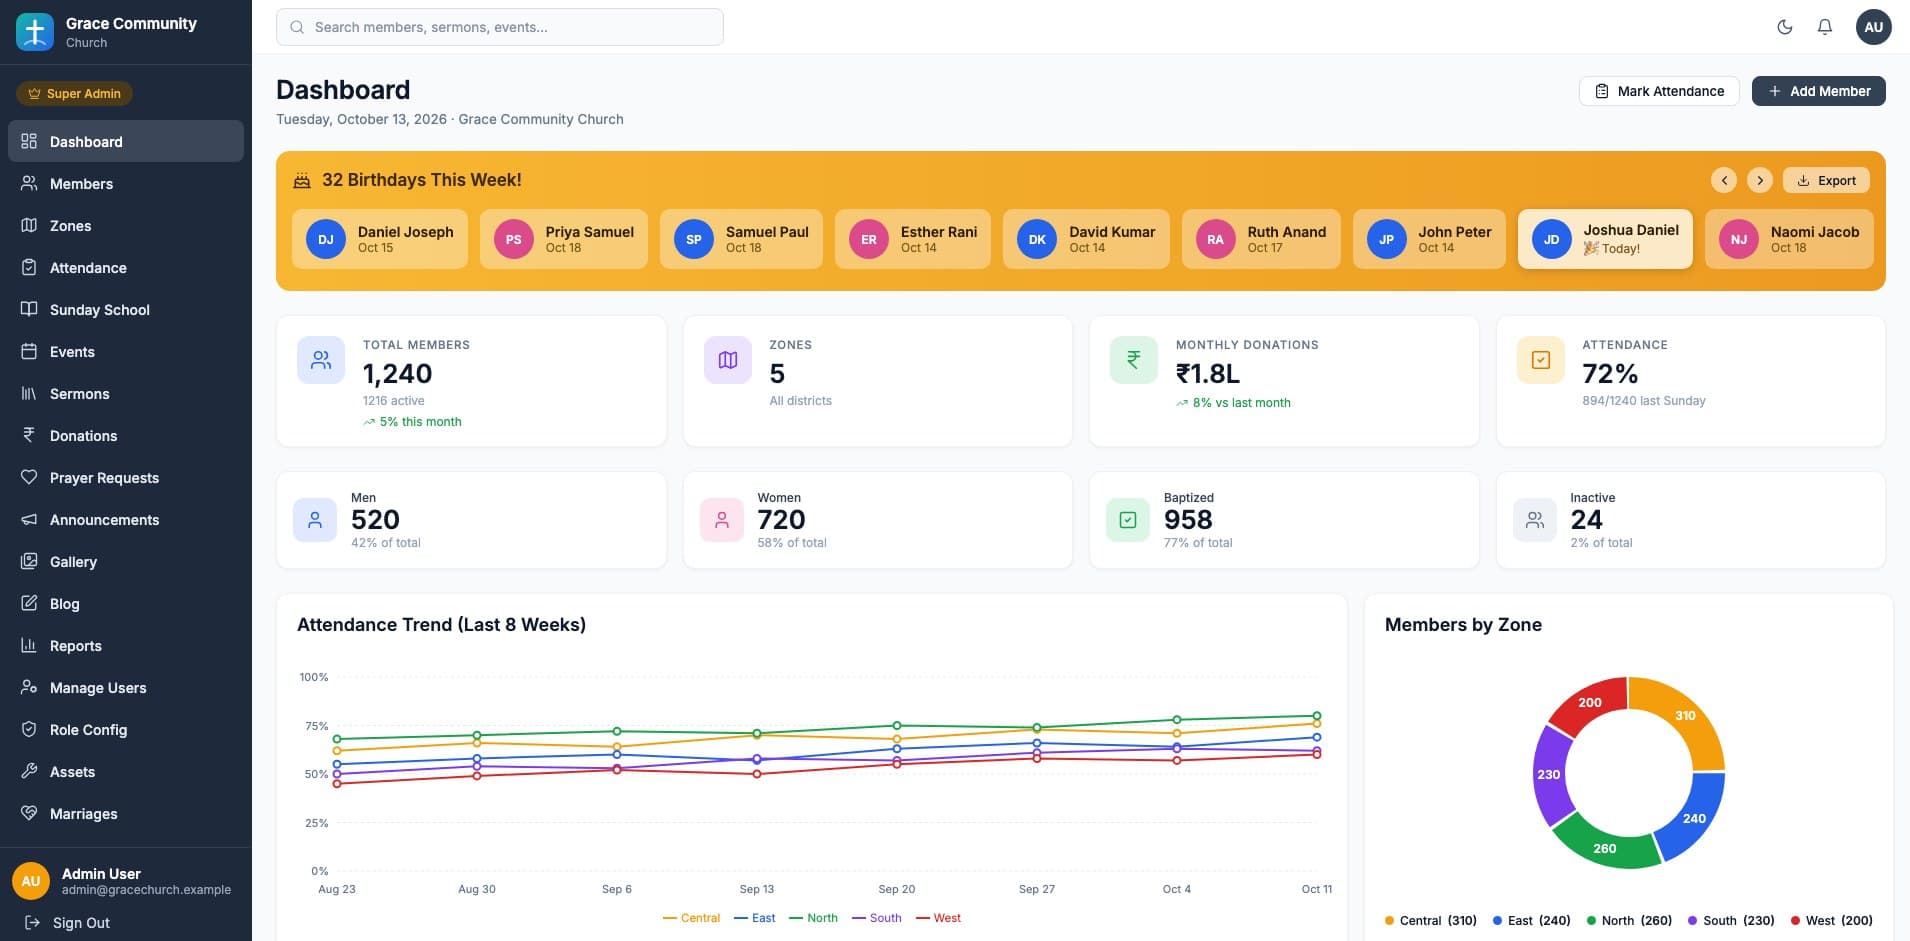Screen dimensions: 1910x941
Task: Toggle the North series in chart legend
Action: pos(813,918)
